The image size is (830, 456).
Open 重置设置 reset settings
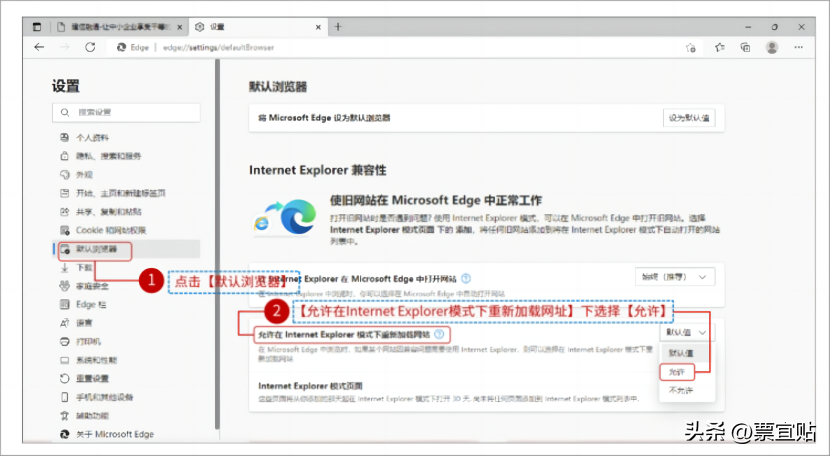(x=127, y=379)
